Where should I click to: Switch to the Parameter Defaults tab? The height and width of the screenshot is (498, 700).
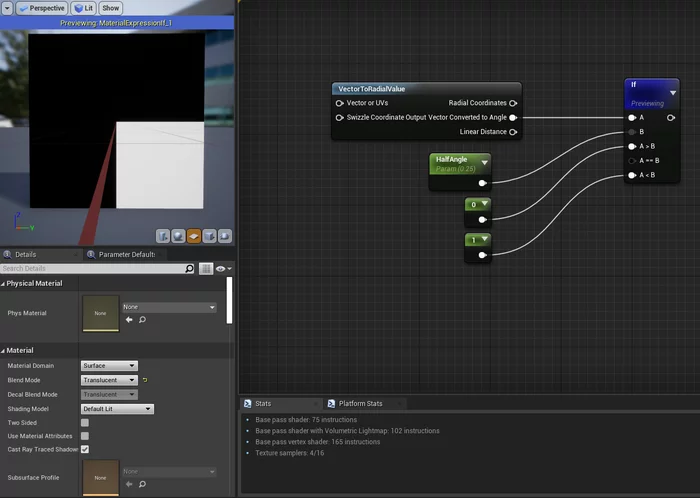tap(127, 254)
